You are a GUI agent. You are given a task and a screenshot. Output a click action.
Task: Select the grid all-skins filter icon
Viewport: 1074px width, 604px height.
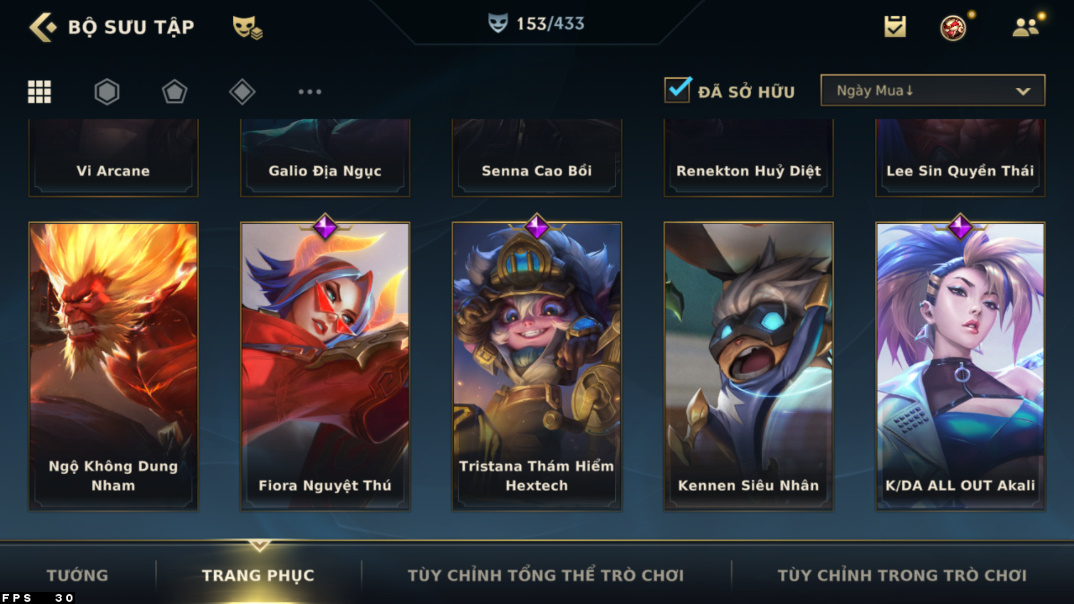coord(39,91)
